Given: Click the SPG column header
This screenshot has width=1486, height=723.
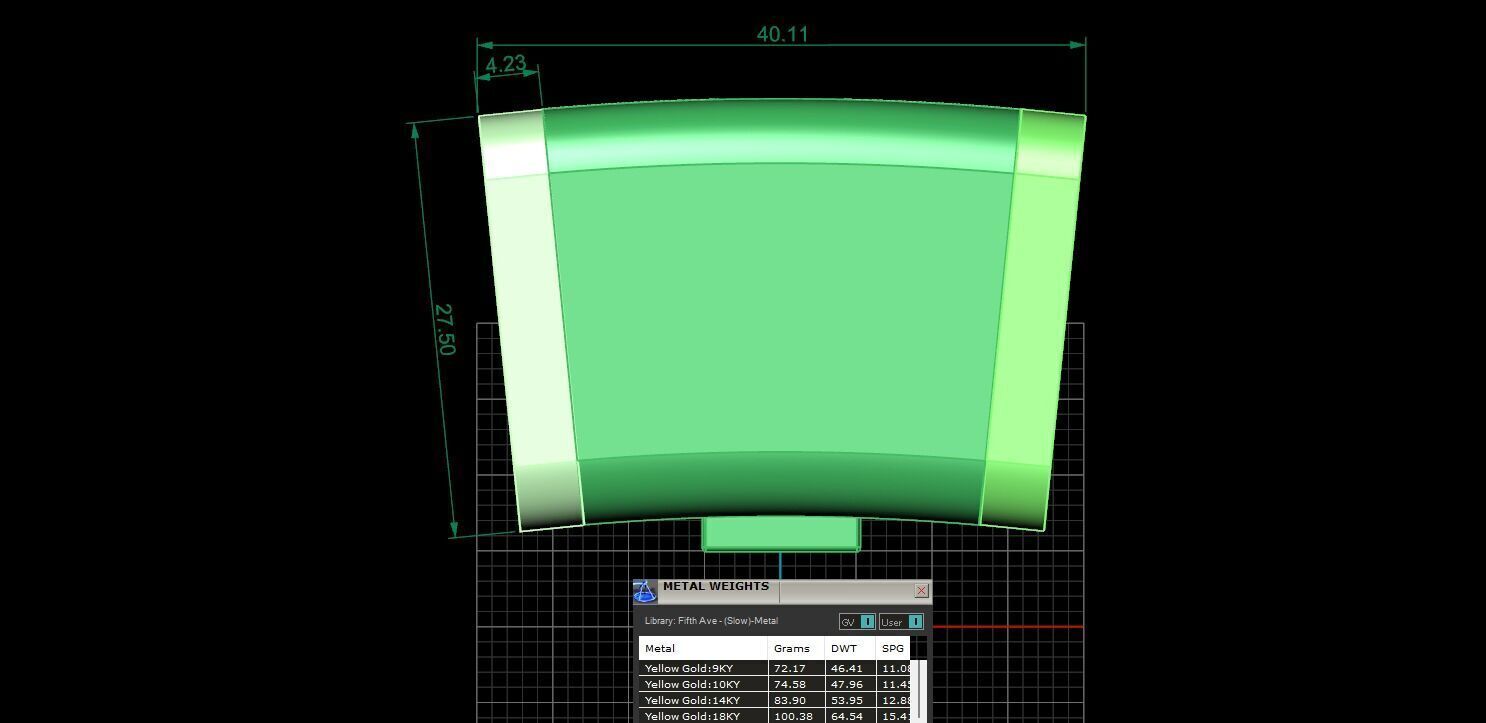Looking at the screenshot, I should (893, 648).
